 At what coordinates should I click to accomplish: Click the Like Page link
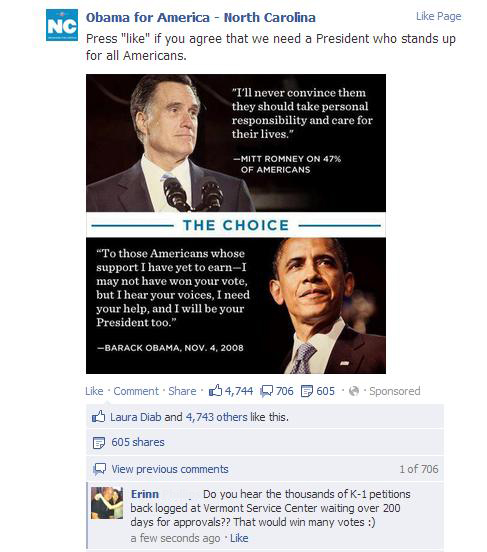(438, 16)
